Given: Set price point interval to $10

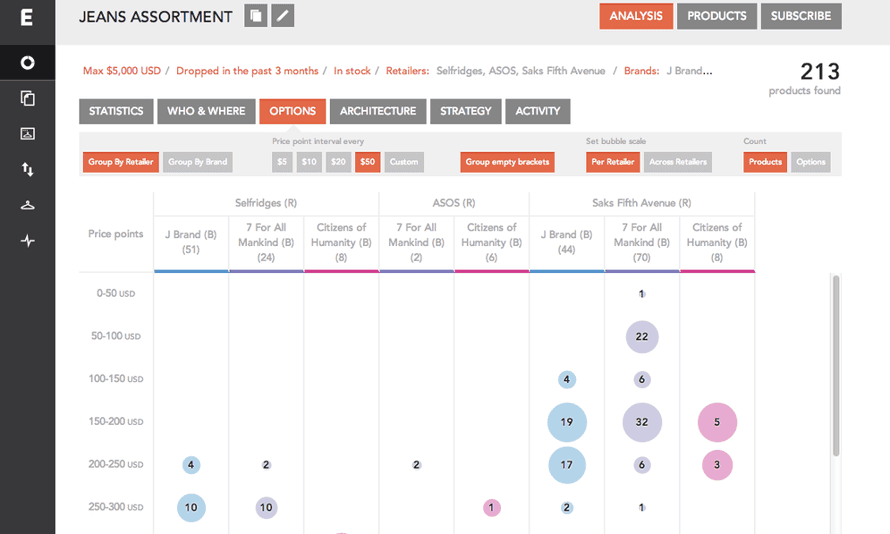Looking at the screenshot, I should tap(309, 162).
